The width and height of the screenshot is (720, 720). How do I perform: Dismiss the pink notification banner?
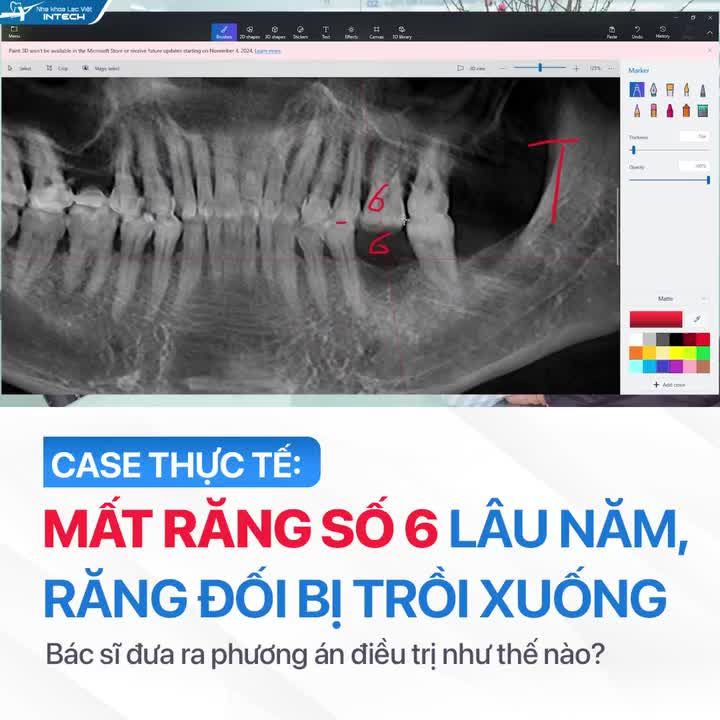(x=709, y=51)
